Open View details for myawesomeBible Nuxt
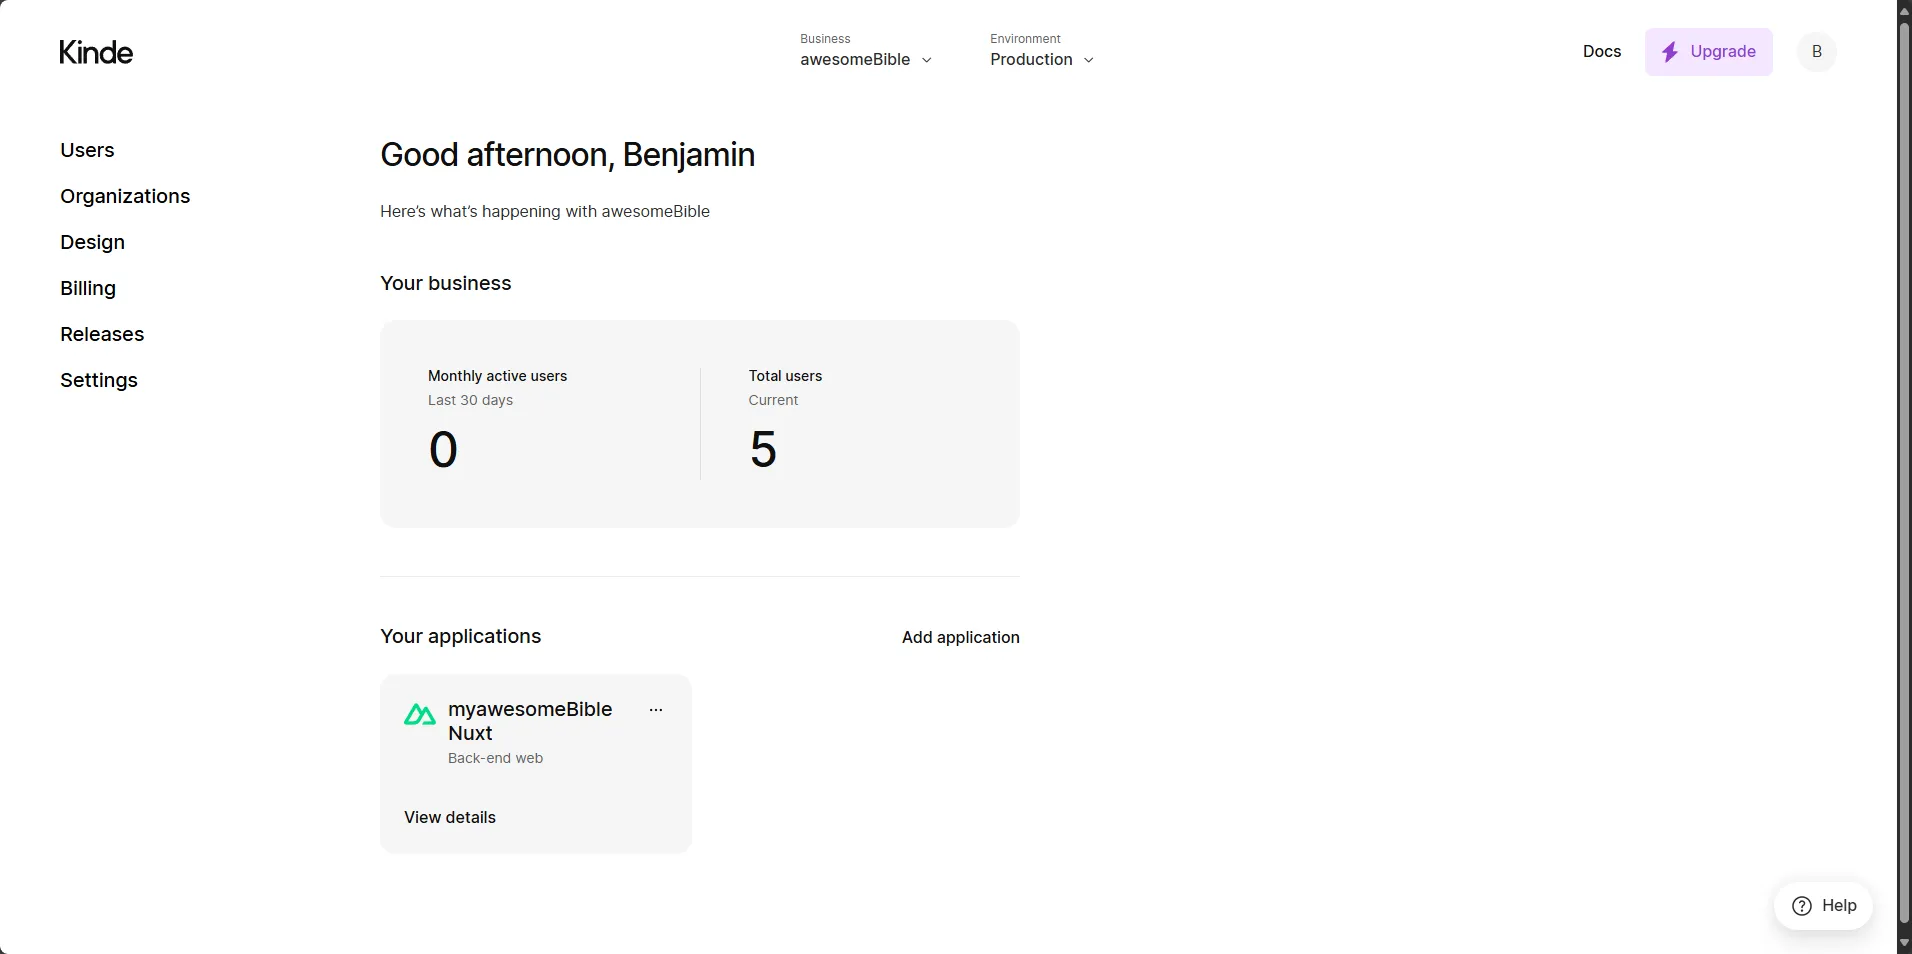The height and width of the screenshot is (954, 1912). pyautogui.click(x=450, y=817)
